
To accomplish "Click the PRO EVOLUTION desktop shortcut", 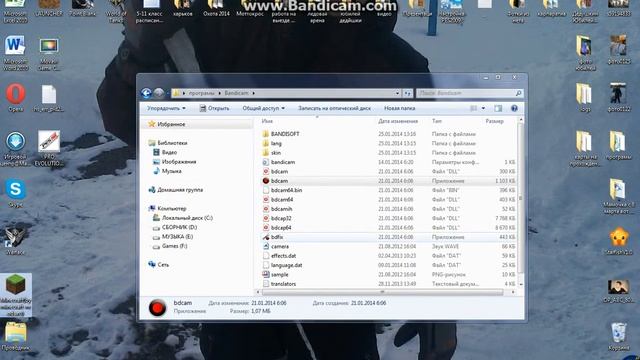I will click(49, 148).
